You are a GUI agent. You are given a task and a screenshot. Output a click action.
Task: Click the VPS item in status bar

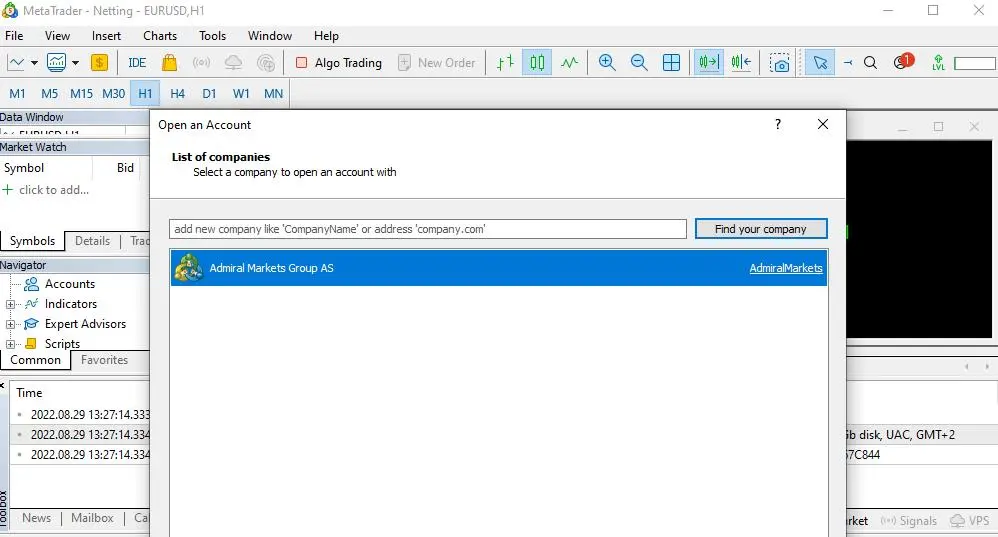[970, 520]
